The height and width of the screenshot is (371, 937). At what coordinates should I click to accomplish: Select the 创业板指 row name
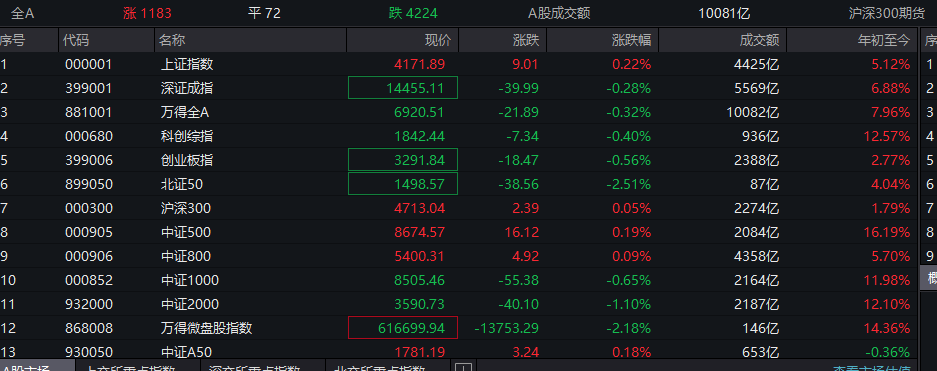click(x=187, y=160)
